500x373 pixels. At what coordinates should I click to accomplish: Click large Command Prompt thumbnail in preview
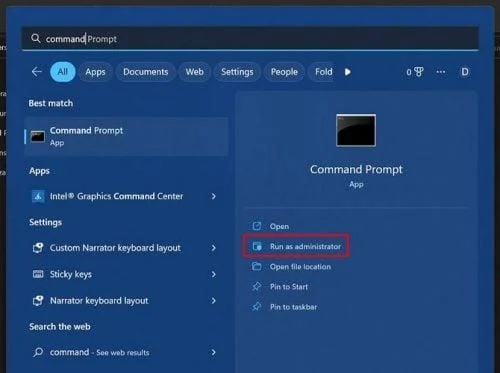pyautogui.click(x=356, y=130)
